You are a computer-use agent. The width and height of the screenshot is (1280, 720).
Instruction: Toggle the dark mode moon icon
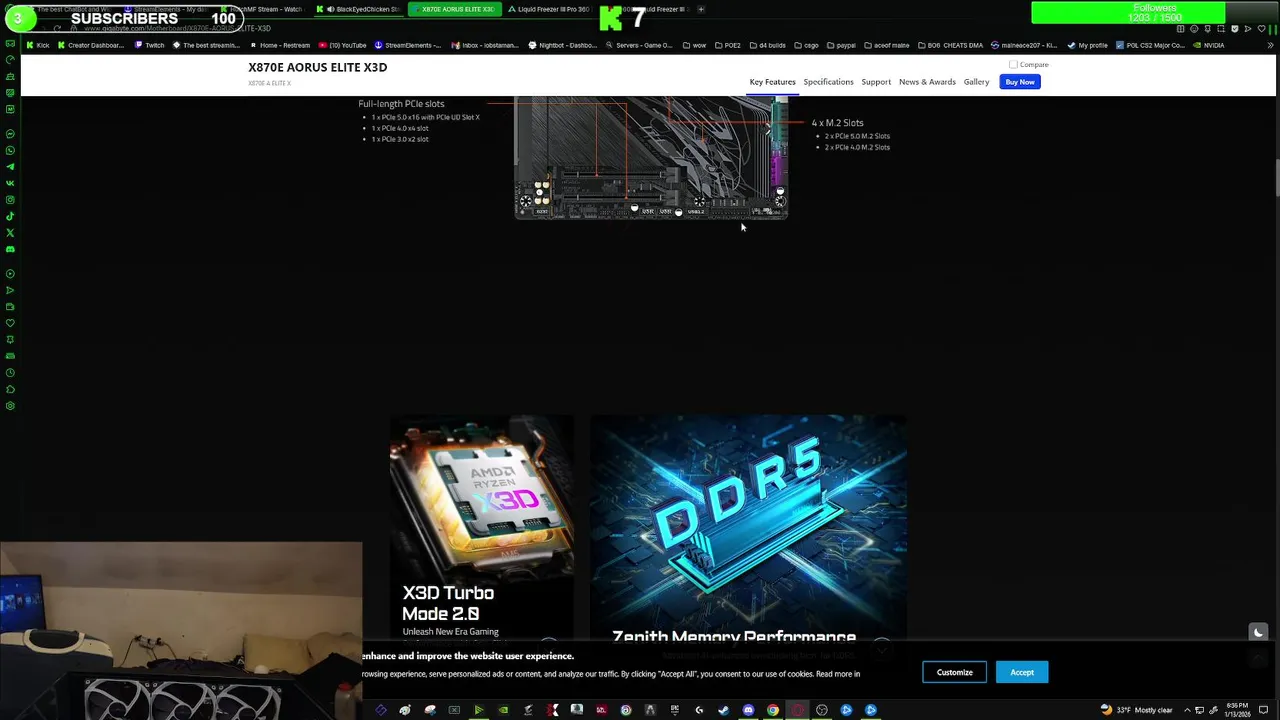pos(1258,632)
